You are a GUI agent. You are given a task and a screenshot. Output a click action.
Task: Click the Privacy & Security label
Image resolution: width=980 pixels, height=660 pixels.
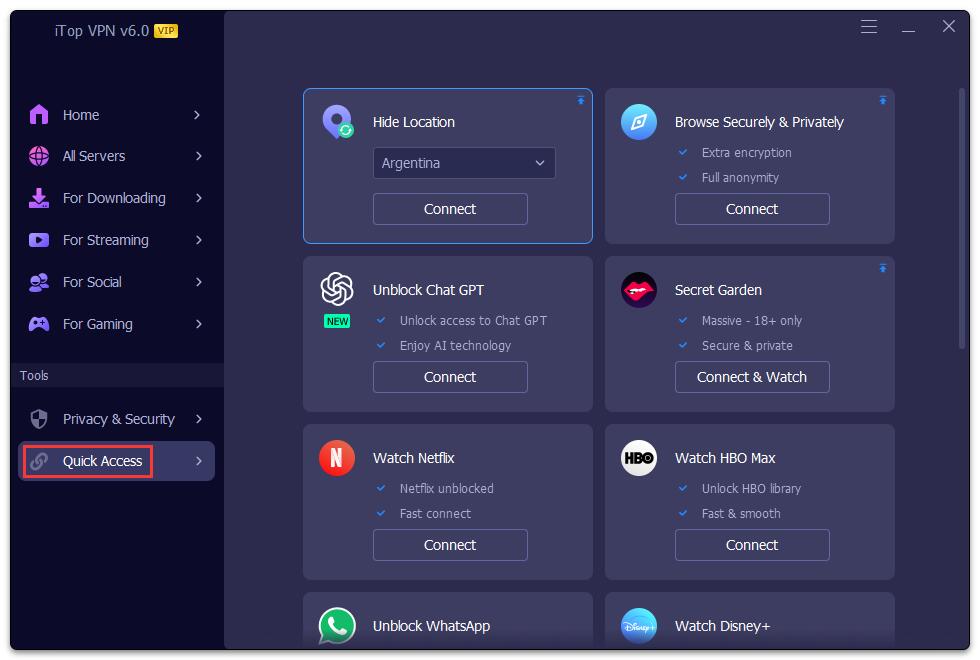point(119,419)
